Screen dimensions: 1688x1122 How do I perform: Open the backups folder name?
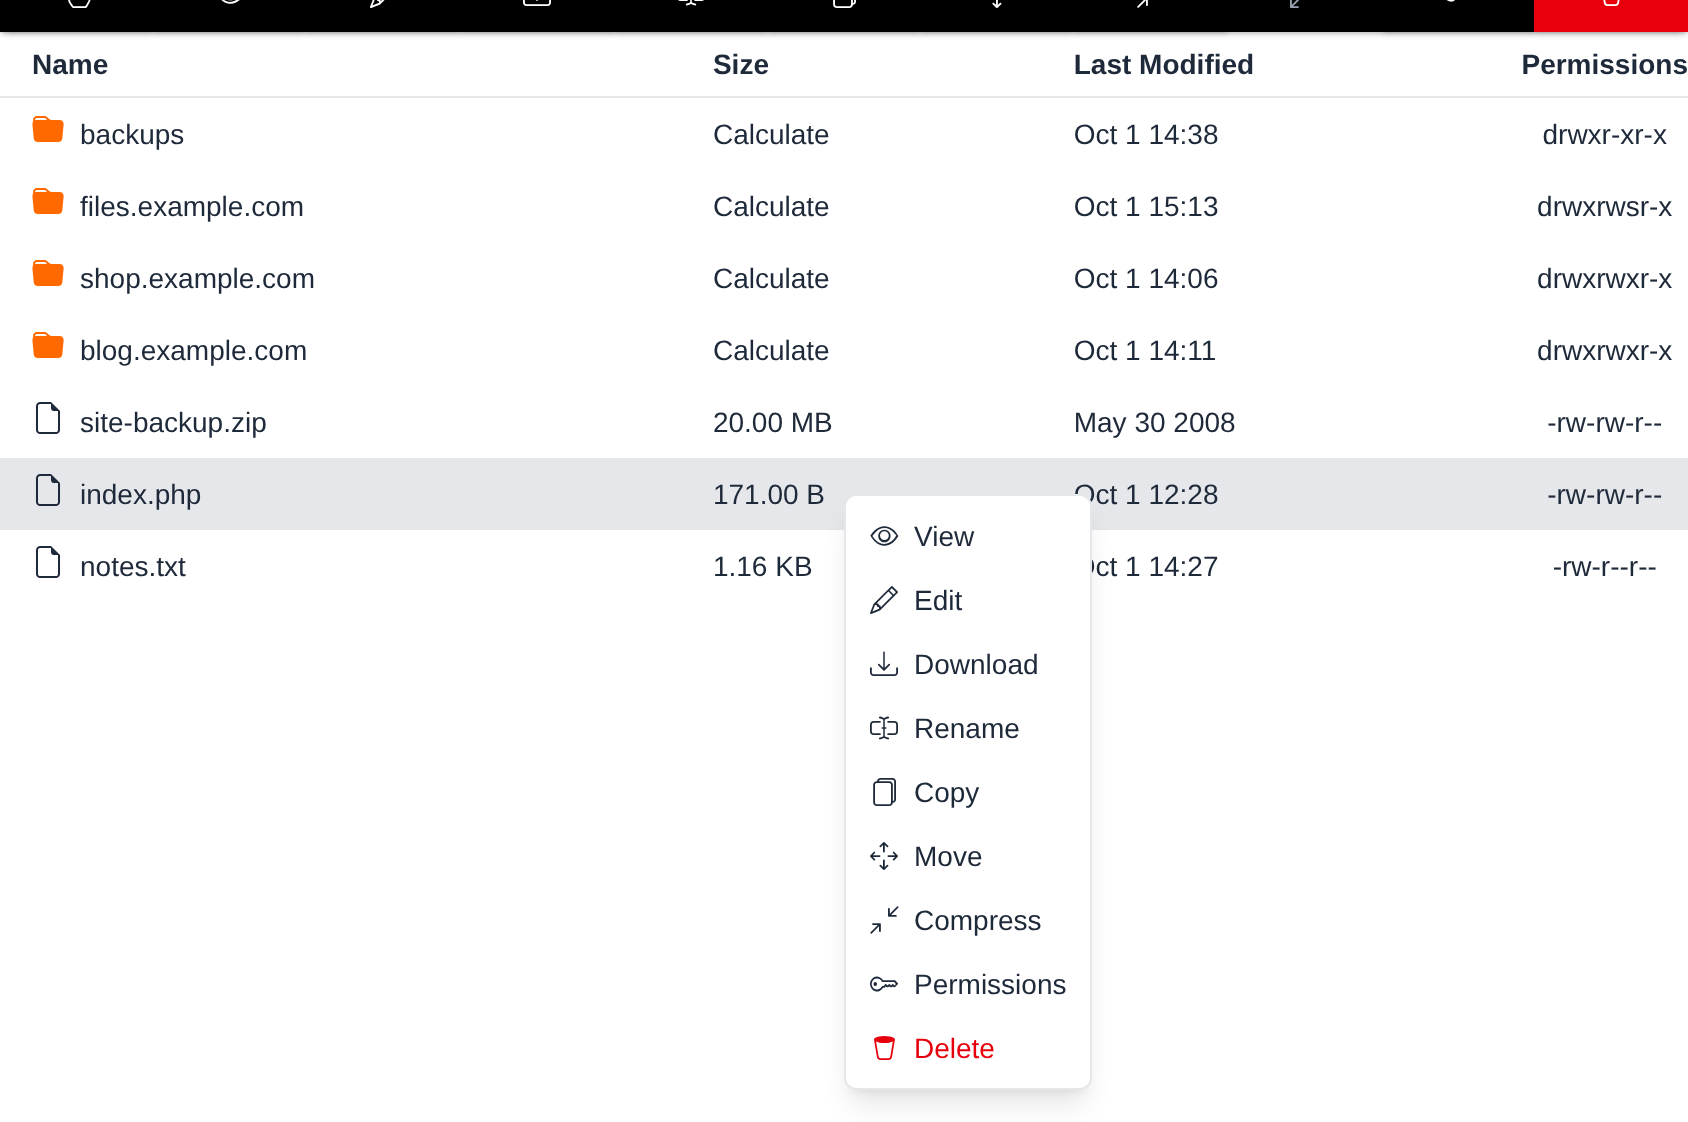(132, 134)
